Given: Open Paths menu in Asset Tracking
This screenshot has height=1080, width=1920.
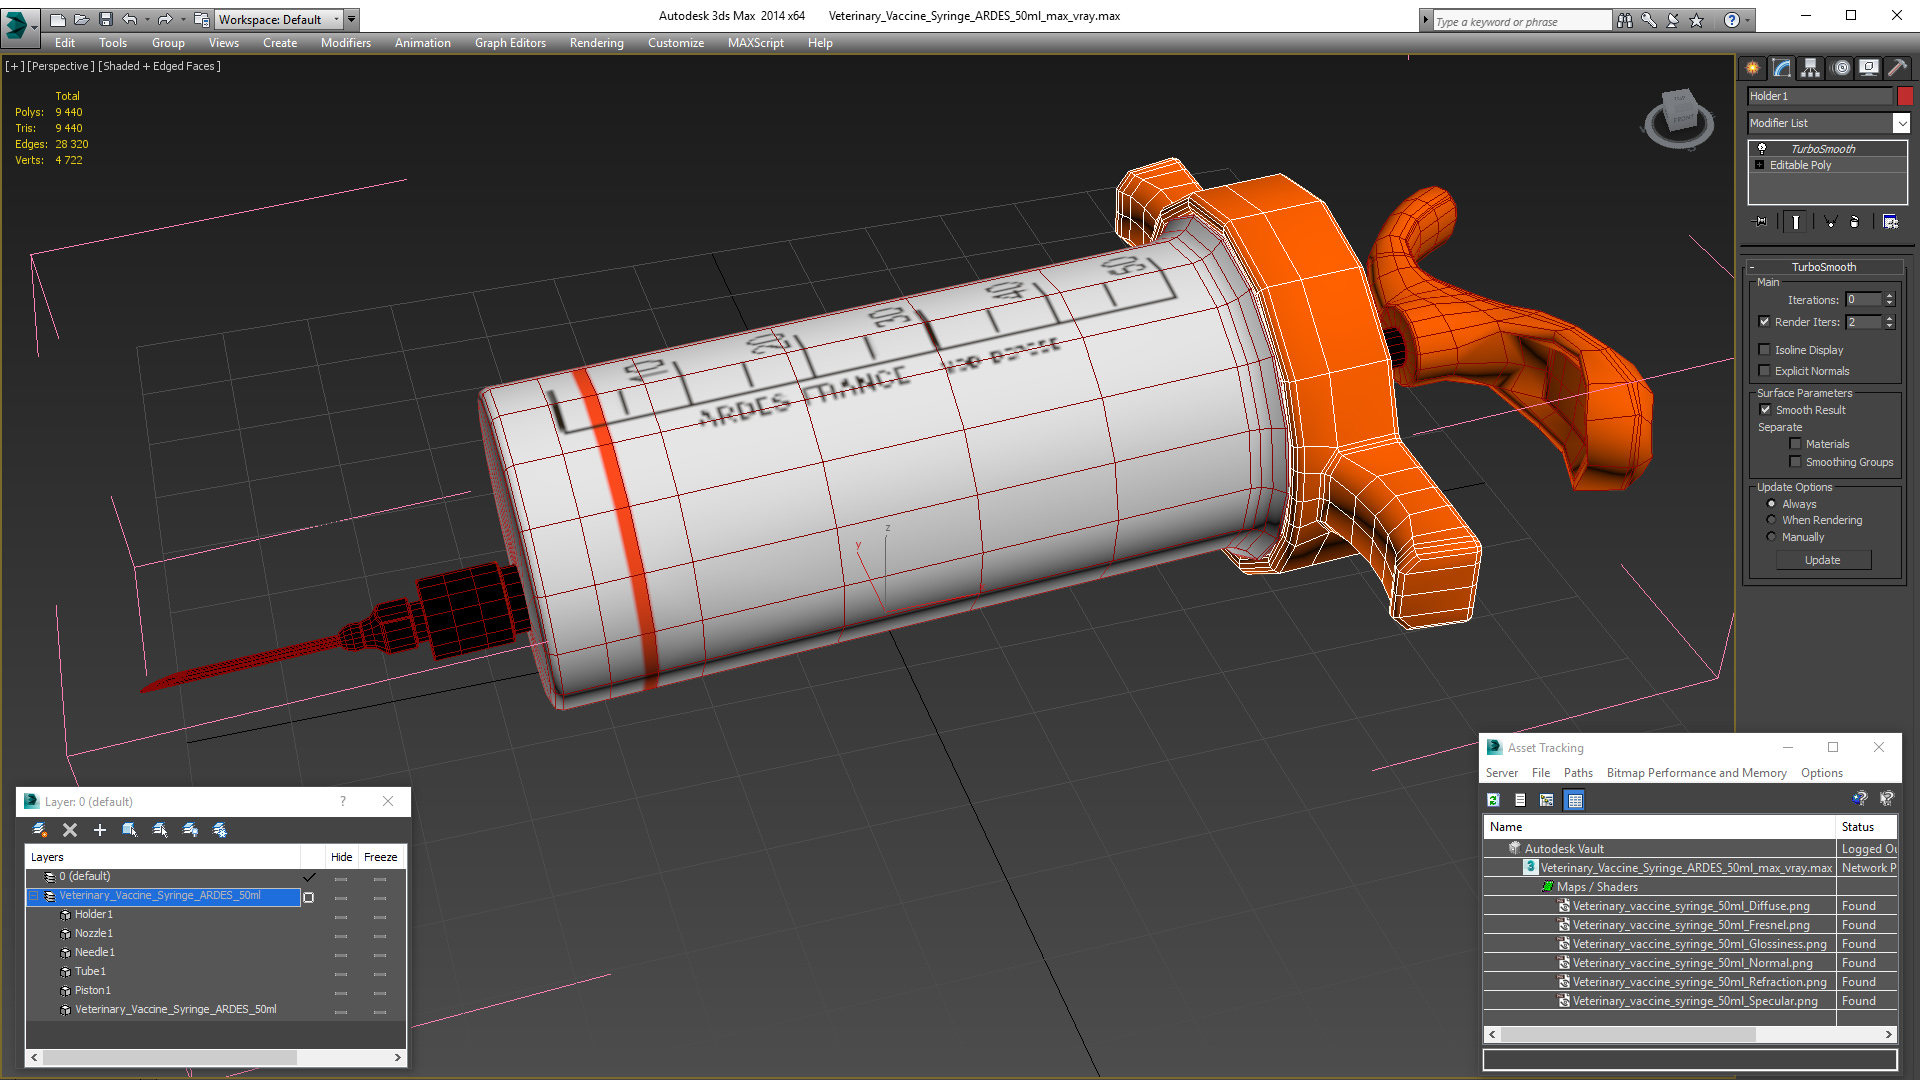Looking at the screenshot, I should 1578,773.
